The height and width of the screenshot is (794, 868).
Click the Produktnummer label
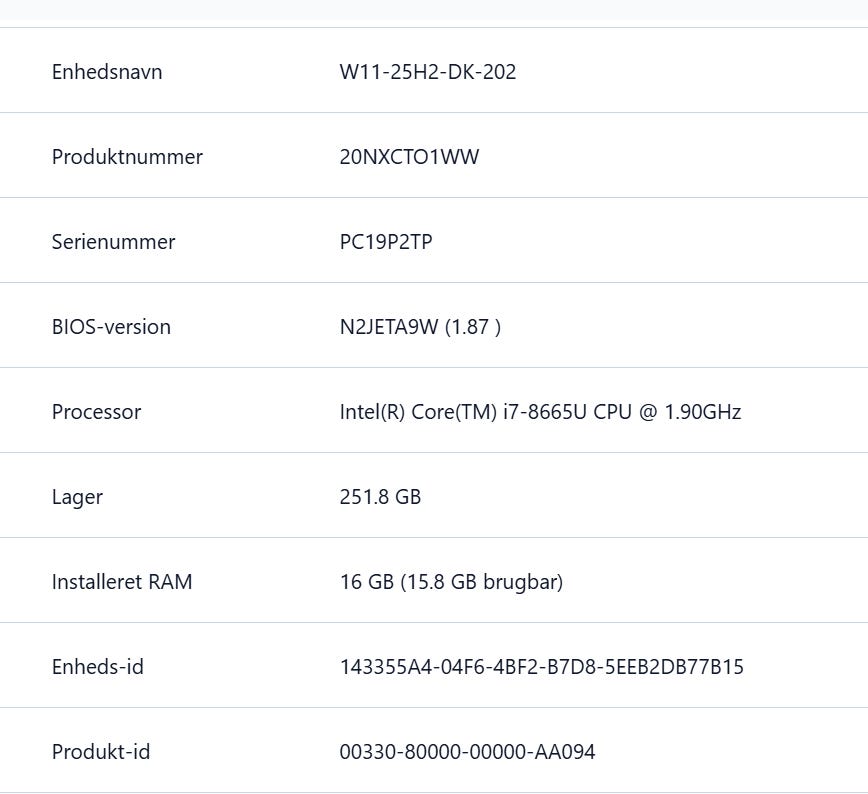127,157
